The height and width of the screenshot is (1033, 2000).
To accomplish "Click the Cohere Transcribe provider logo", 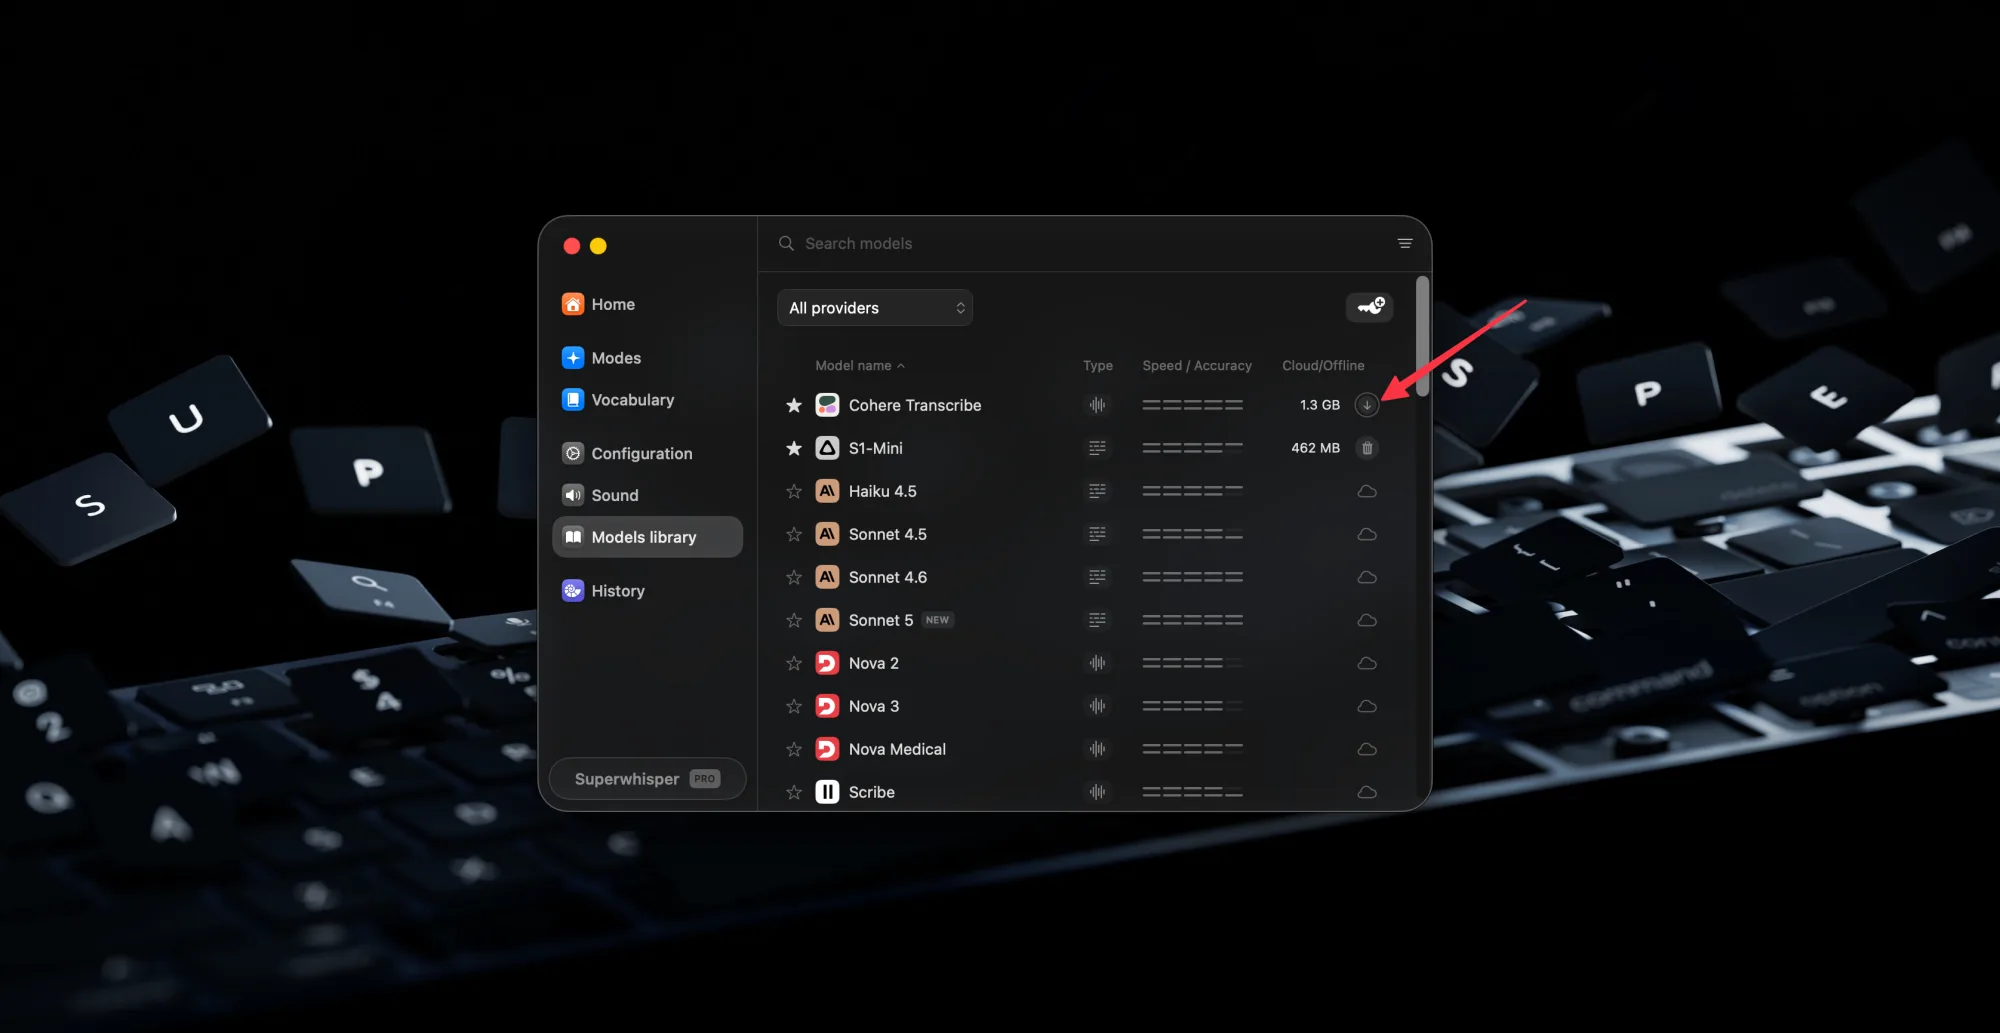I will point(827,405).
